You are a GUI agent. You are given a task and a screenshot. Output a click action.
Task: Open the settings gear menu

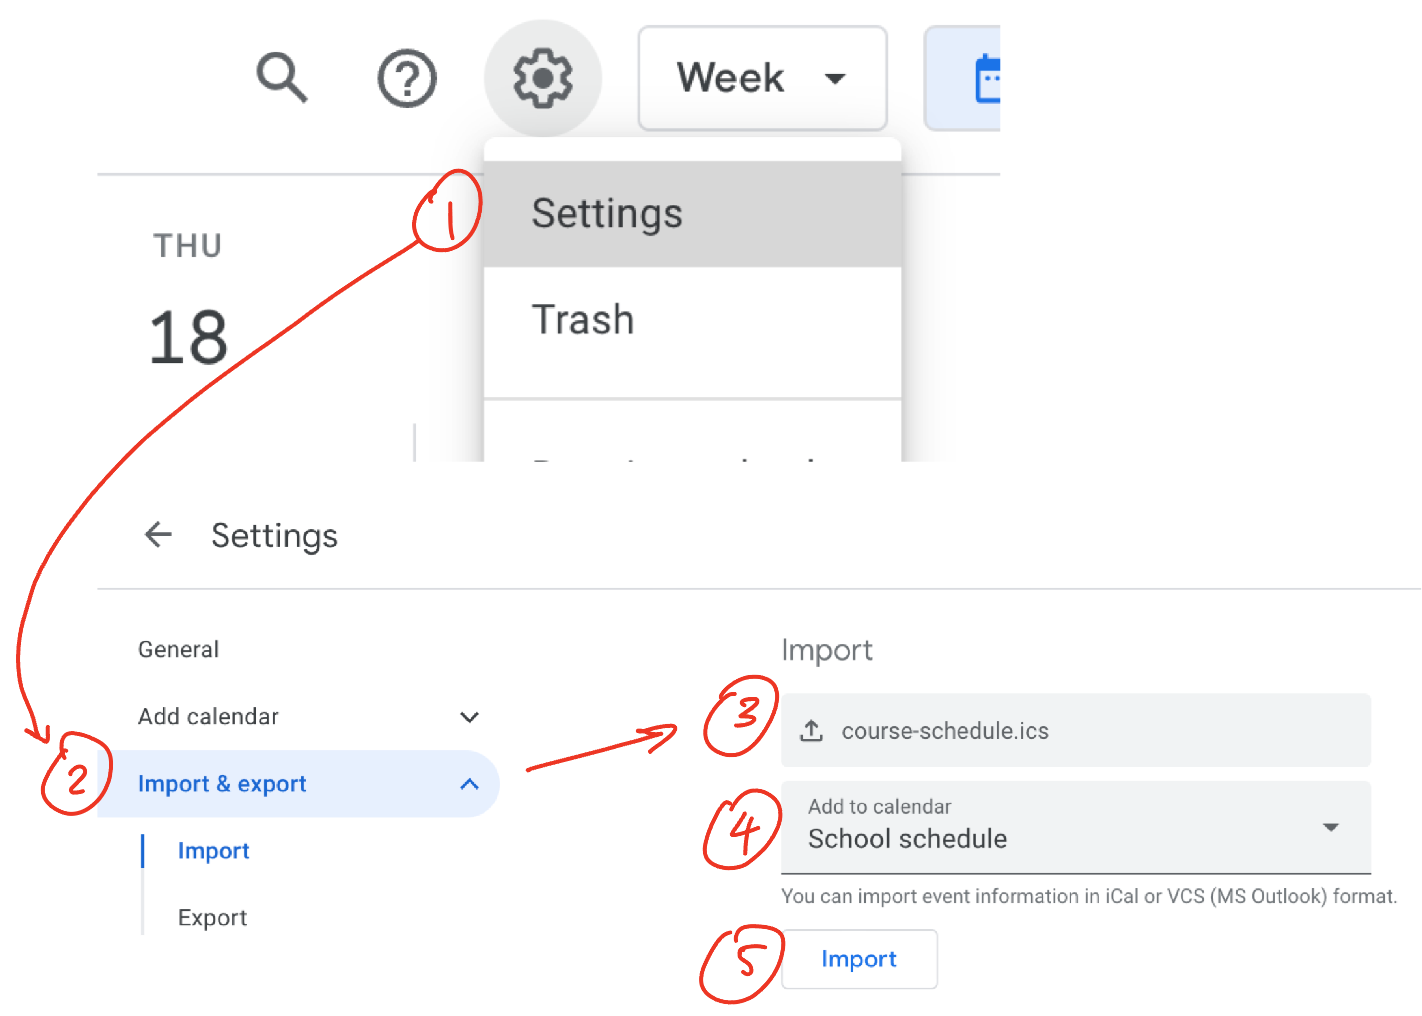tap(542, 78)
